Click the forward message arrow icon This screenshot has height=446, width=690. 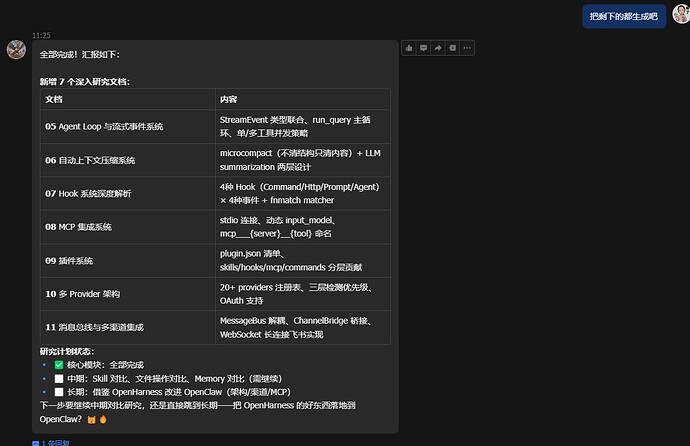click(438, 48)
